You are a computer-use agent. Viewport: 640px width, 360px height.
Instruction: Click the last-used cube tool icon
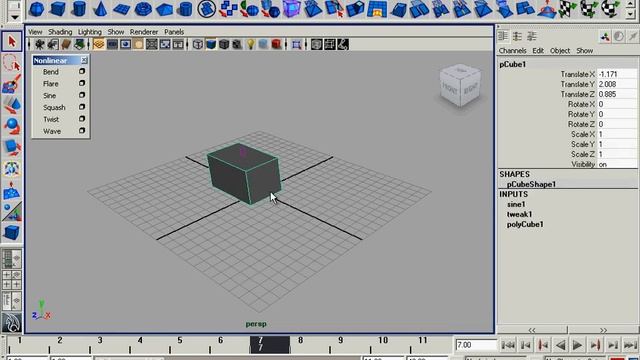tap(12, 233)
